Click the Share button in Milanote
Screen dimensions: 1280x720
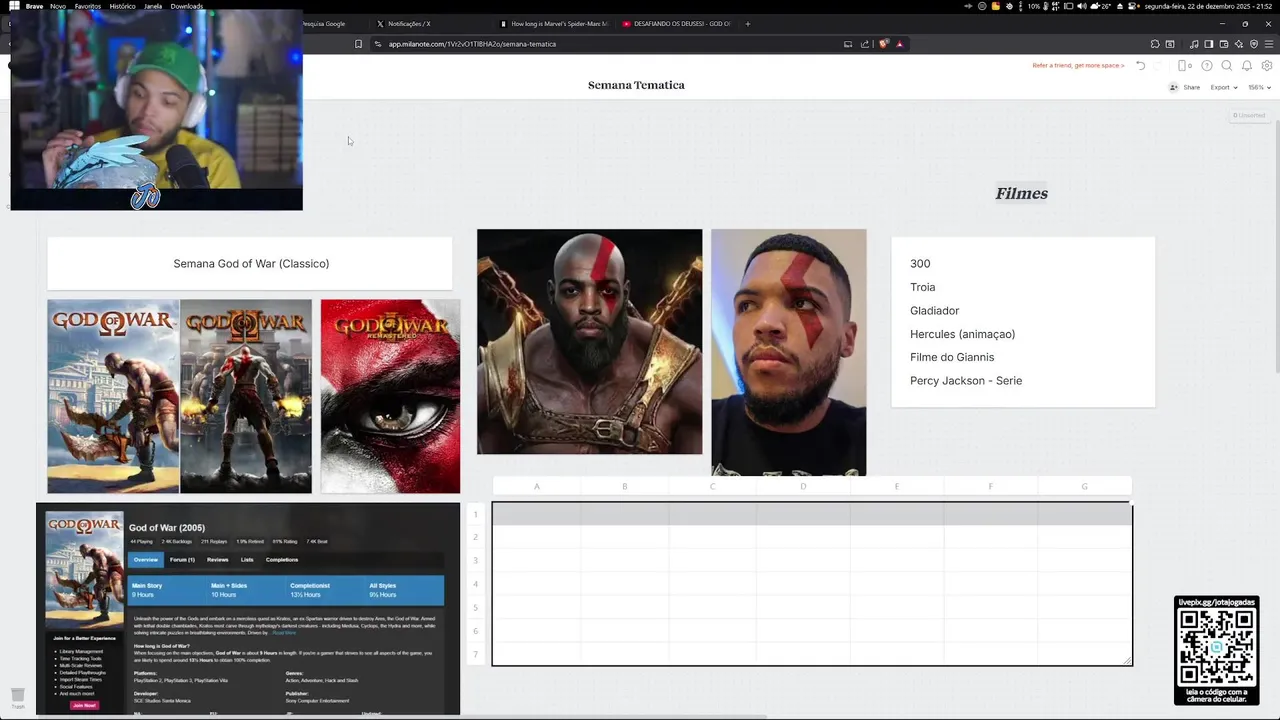point(1184,87)
